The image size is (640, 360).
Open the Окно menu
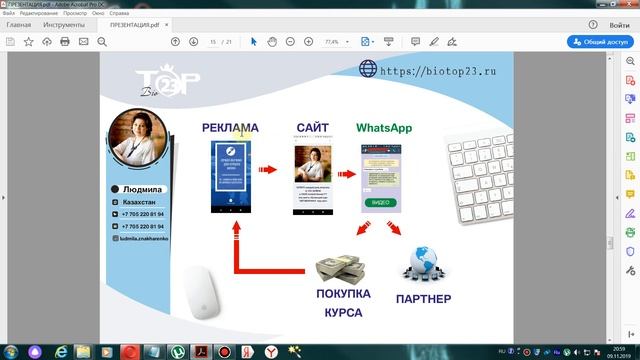coord(98,13)
